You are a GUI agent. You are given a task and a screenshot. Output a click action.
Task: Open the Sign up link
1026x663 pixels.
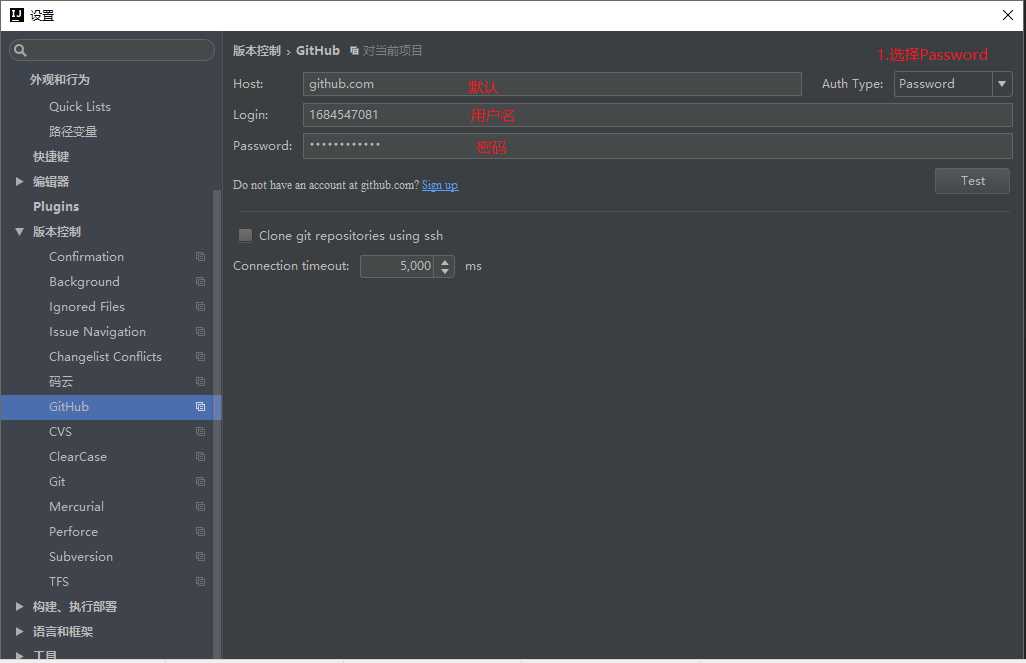pos(440,185)
